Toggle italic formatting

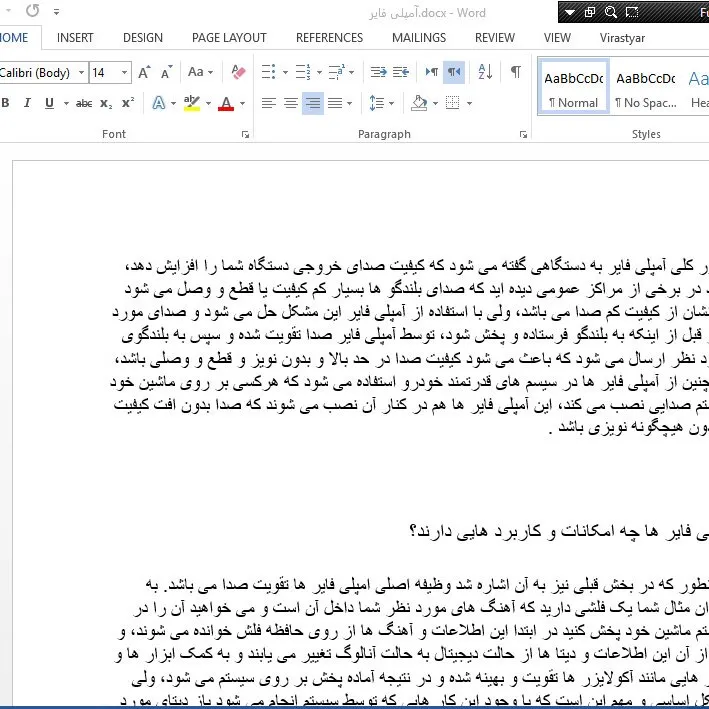tap(28, 103)
